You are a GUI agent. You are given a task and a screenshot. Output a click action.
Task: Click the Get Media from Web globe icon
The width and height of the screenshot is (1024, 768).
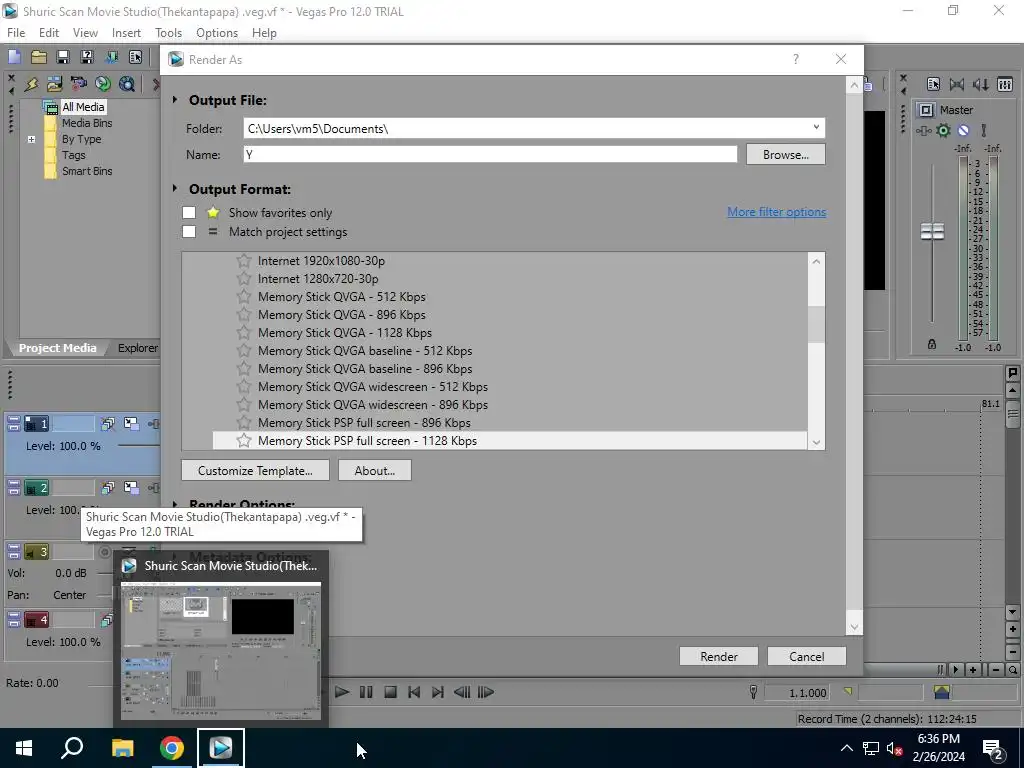[127, 84]
